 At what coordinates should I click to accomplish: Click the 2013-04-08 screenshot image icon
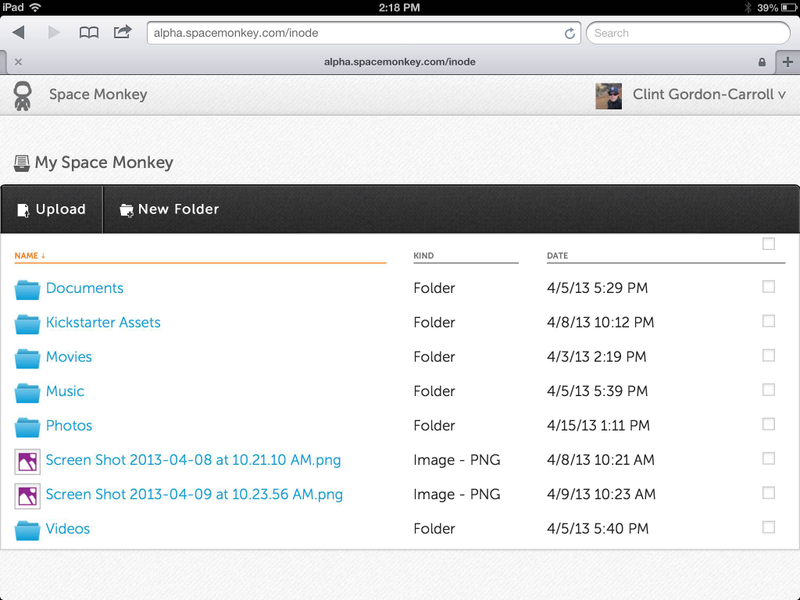(27, 462)
